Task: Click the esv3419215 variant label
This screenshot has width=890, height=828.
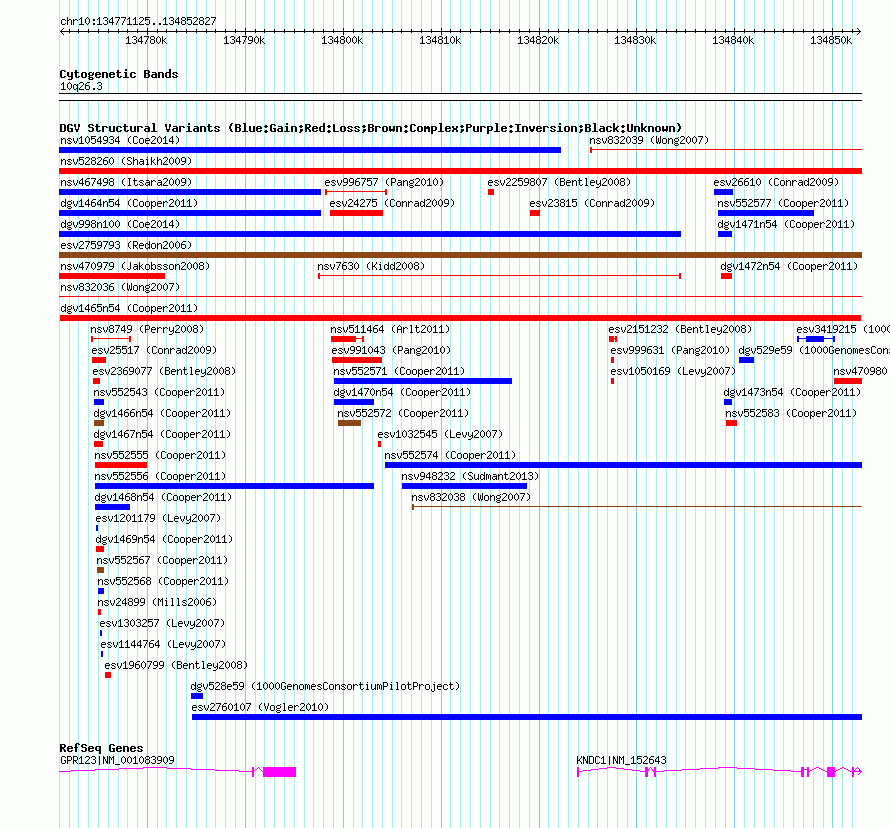Action: tap(843, 329)
